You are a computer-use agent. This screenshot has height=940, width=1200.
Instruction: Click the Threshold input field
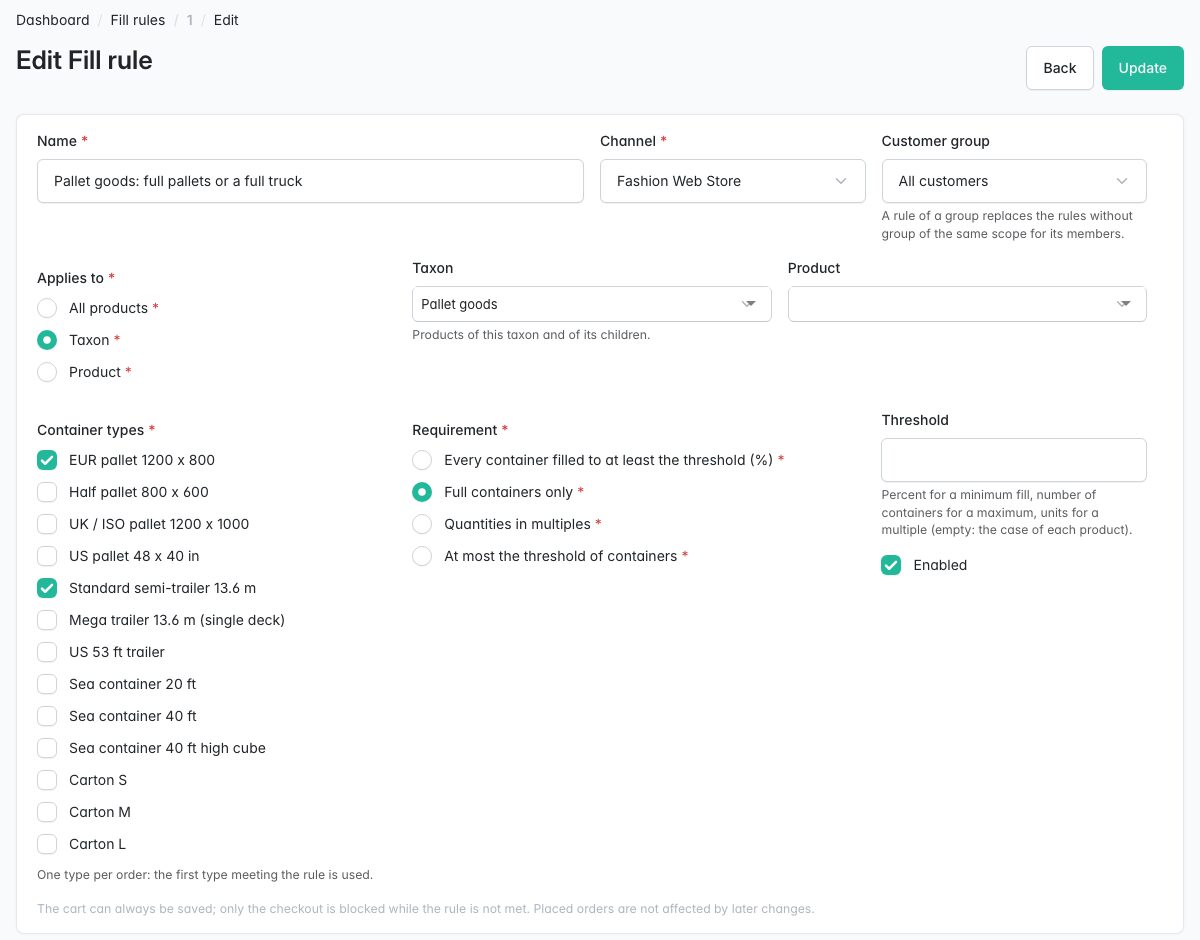click(1014, 460)
